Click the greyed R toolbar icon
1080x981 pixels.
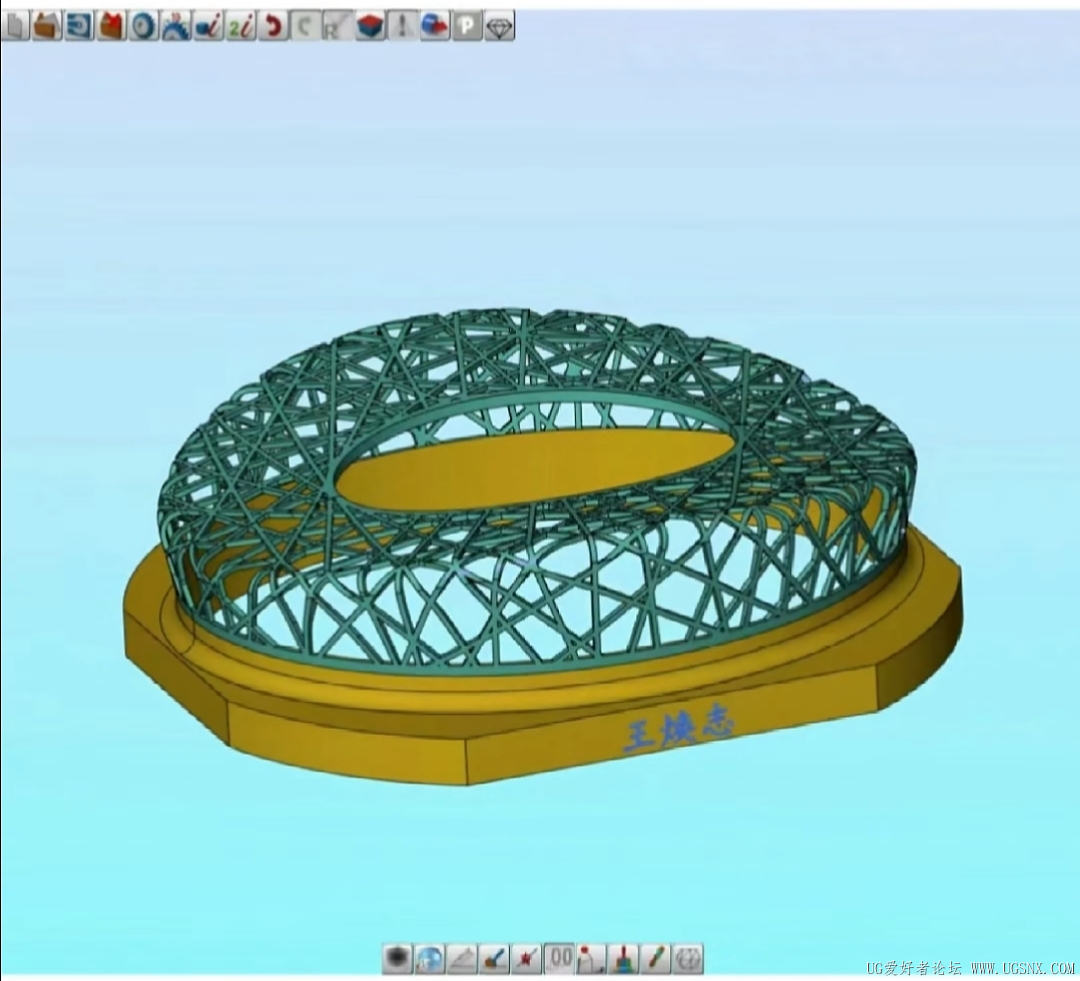(338, 27)
